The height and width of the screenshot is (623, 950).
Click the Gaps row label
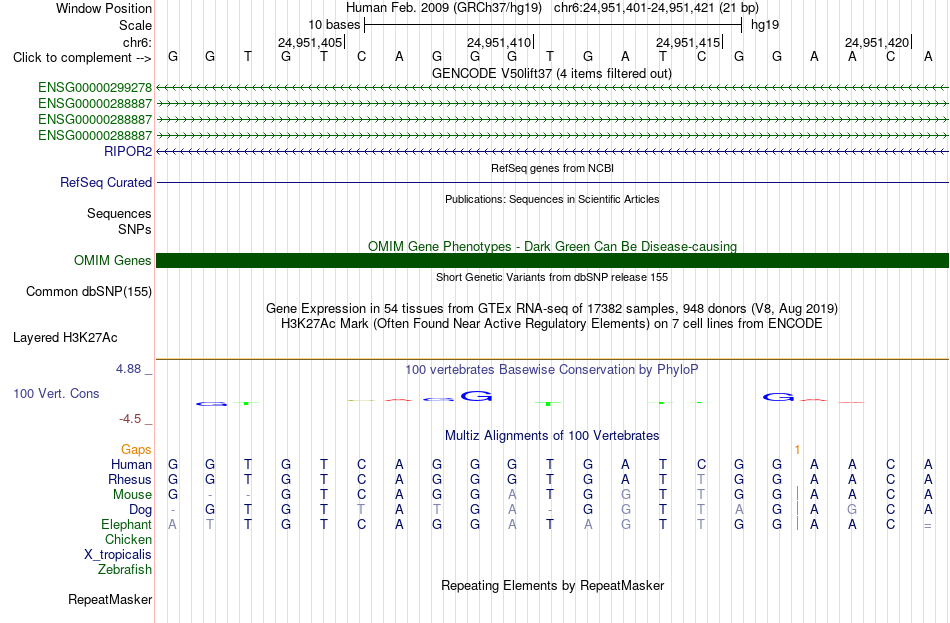pyautogui.click(x=136, y=450)
